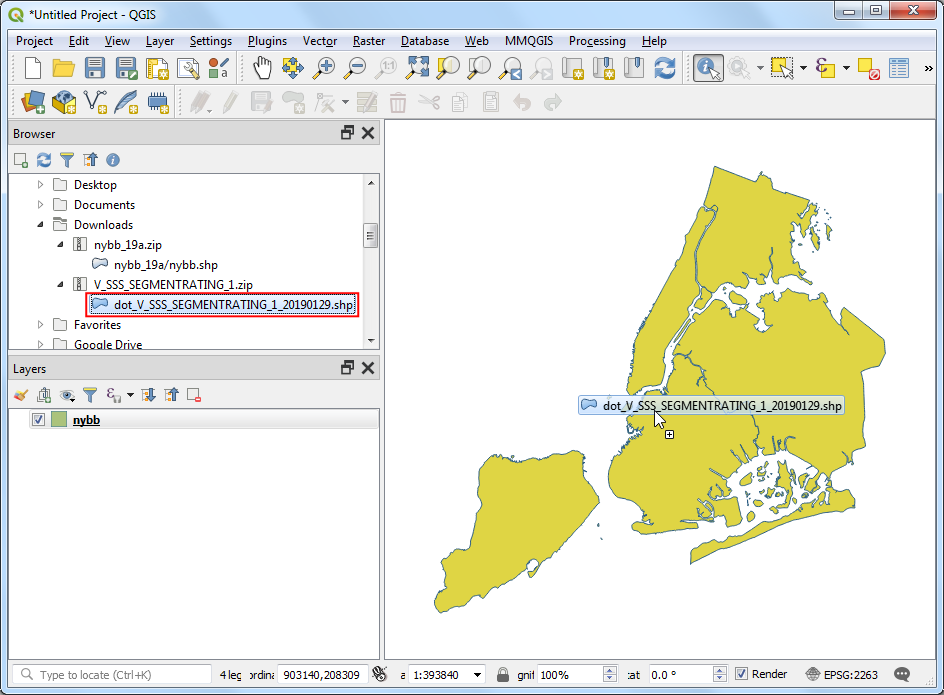Select nybb_19a/nybb.shp in Browser

pyautogui.click(x=165, y=265)
